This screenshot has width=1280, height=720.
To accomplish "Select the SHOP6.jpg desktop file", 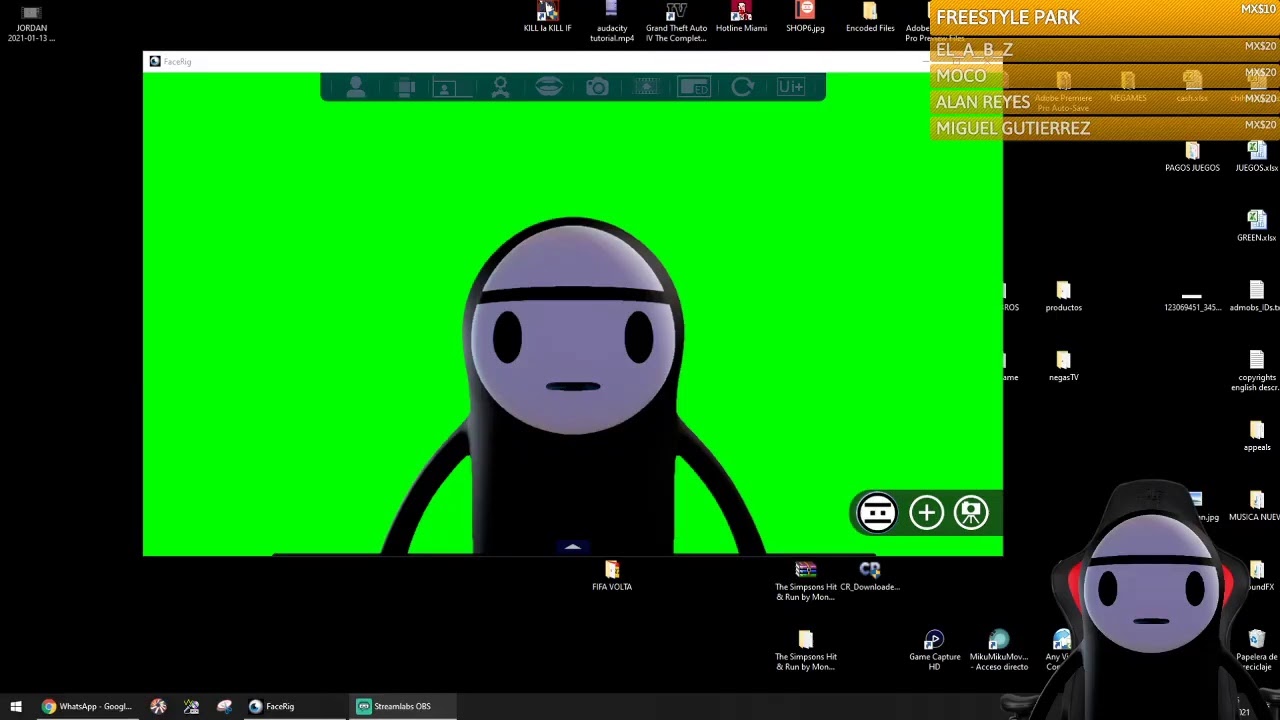I will [805, 18].
